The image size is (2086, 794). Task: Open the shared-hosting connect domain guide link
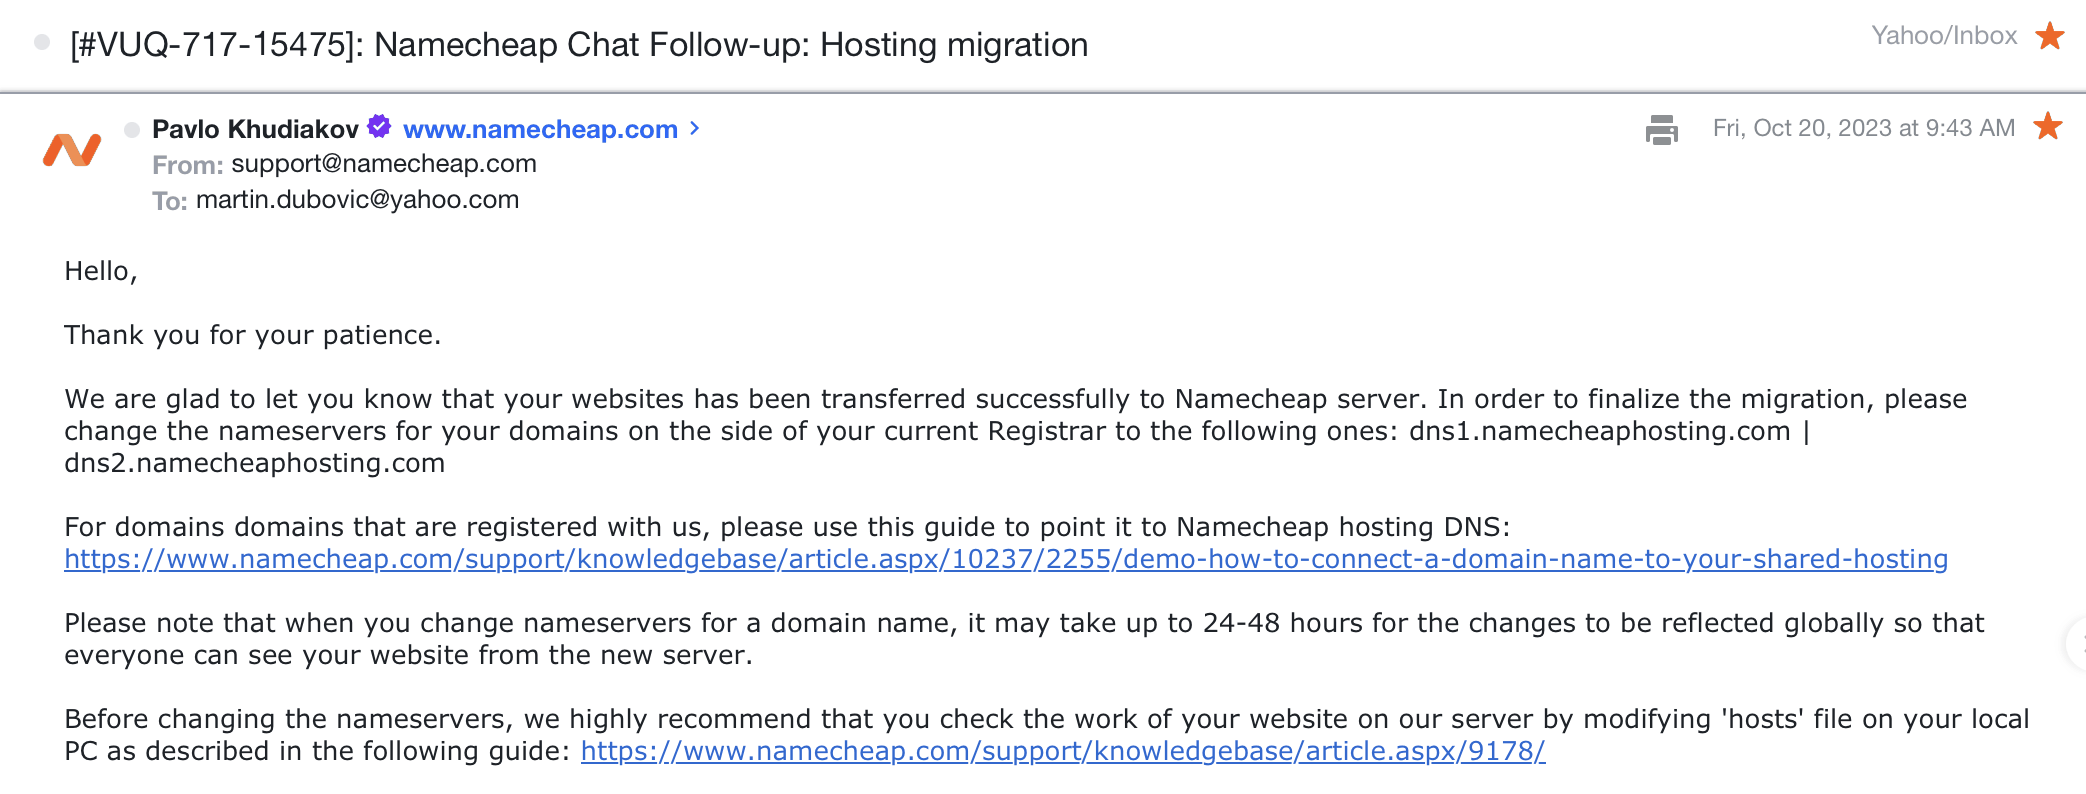pos(1005,559)
